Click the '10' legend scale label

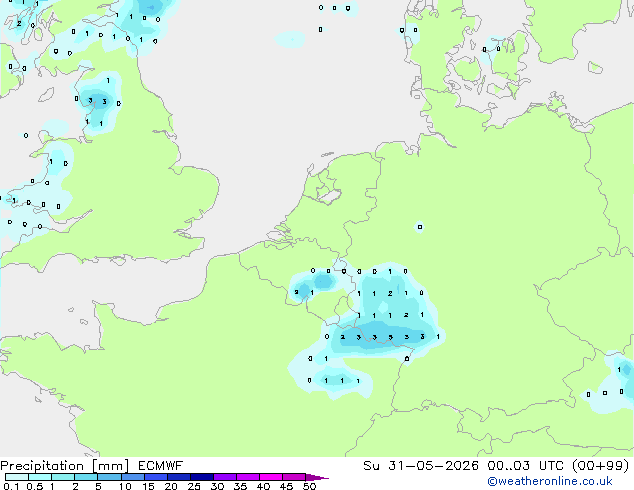(x=125, y=486)
